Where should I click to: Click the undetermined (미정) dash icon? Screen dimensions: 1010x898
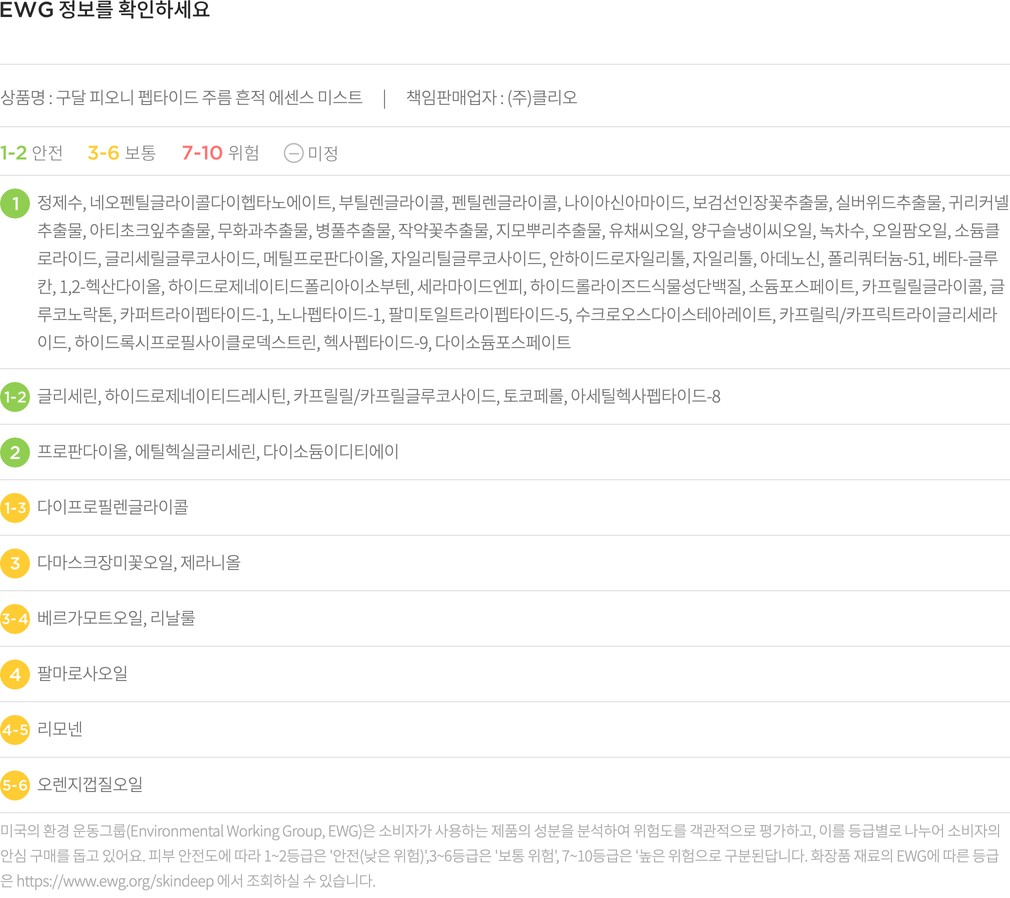[293, 153]
